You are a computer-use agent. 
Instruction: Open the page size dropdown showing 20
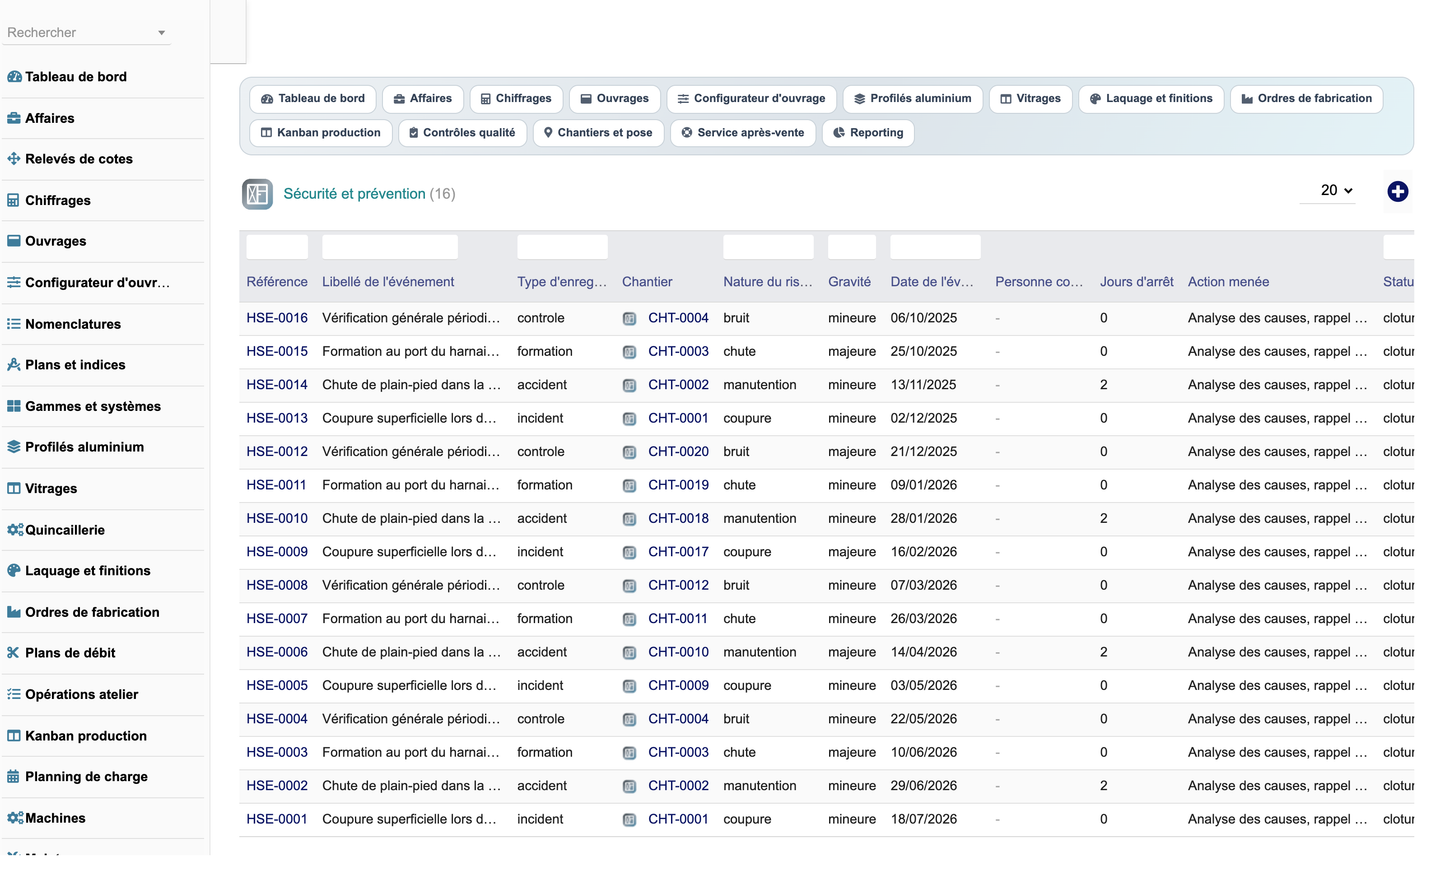[x=1328, y=190]
